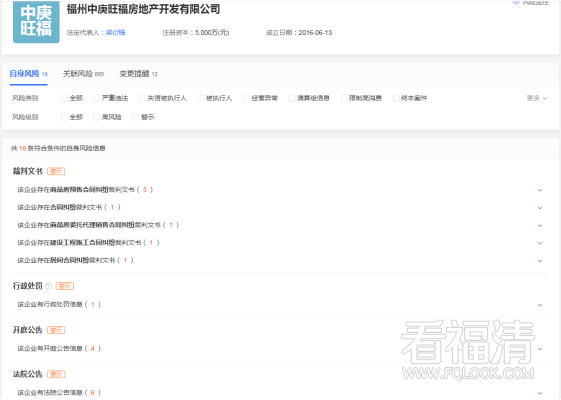The width and height of the screenshot is (561, 400).
Task: Switch to the 关联风险 tab
Action: tap(83, 74)
